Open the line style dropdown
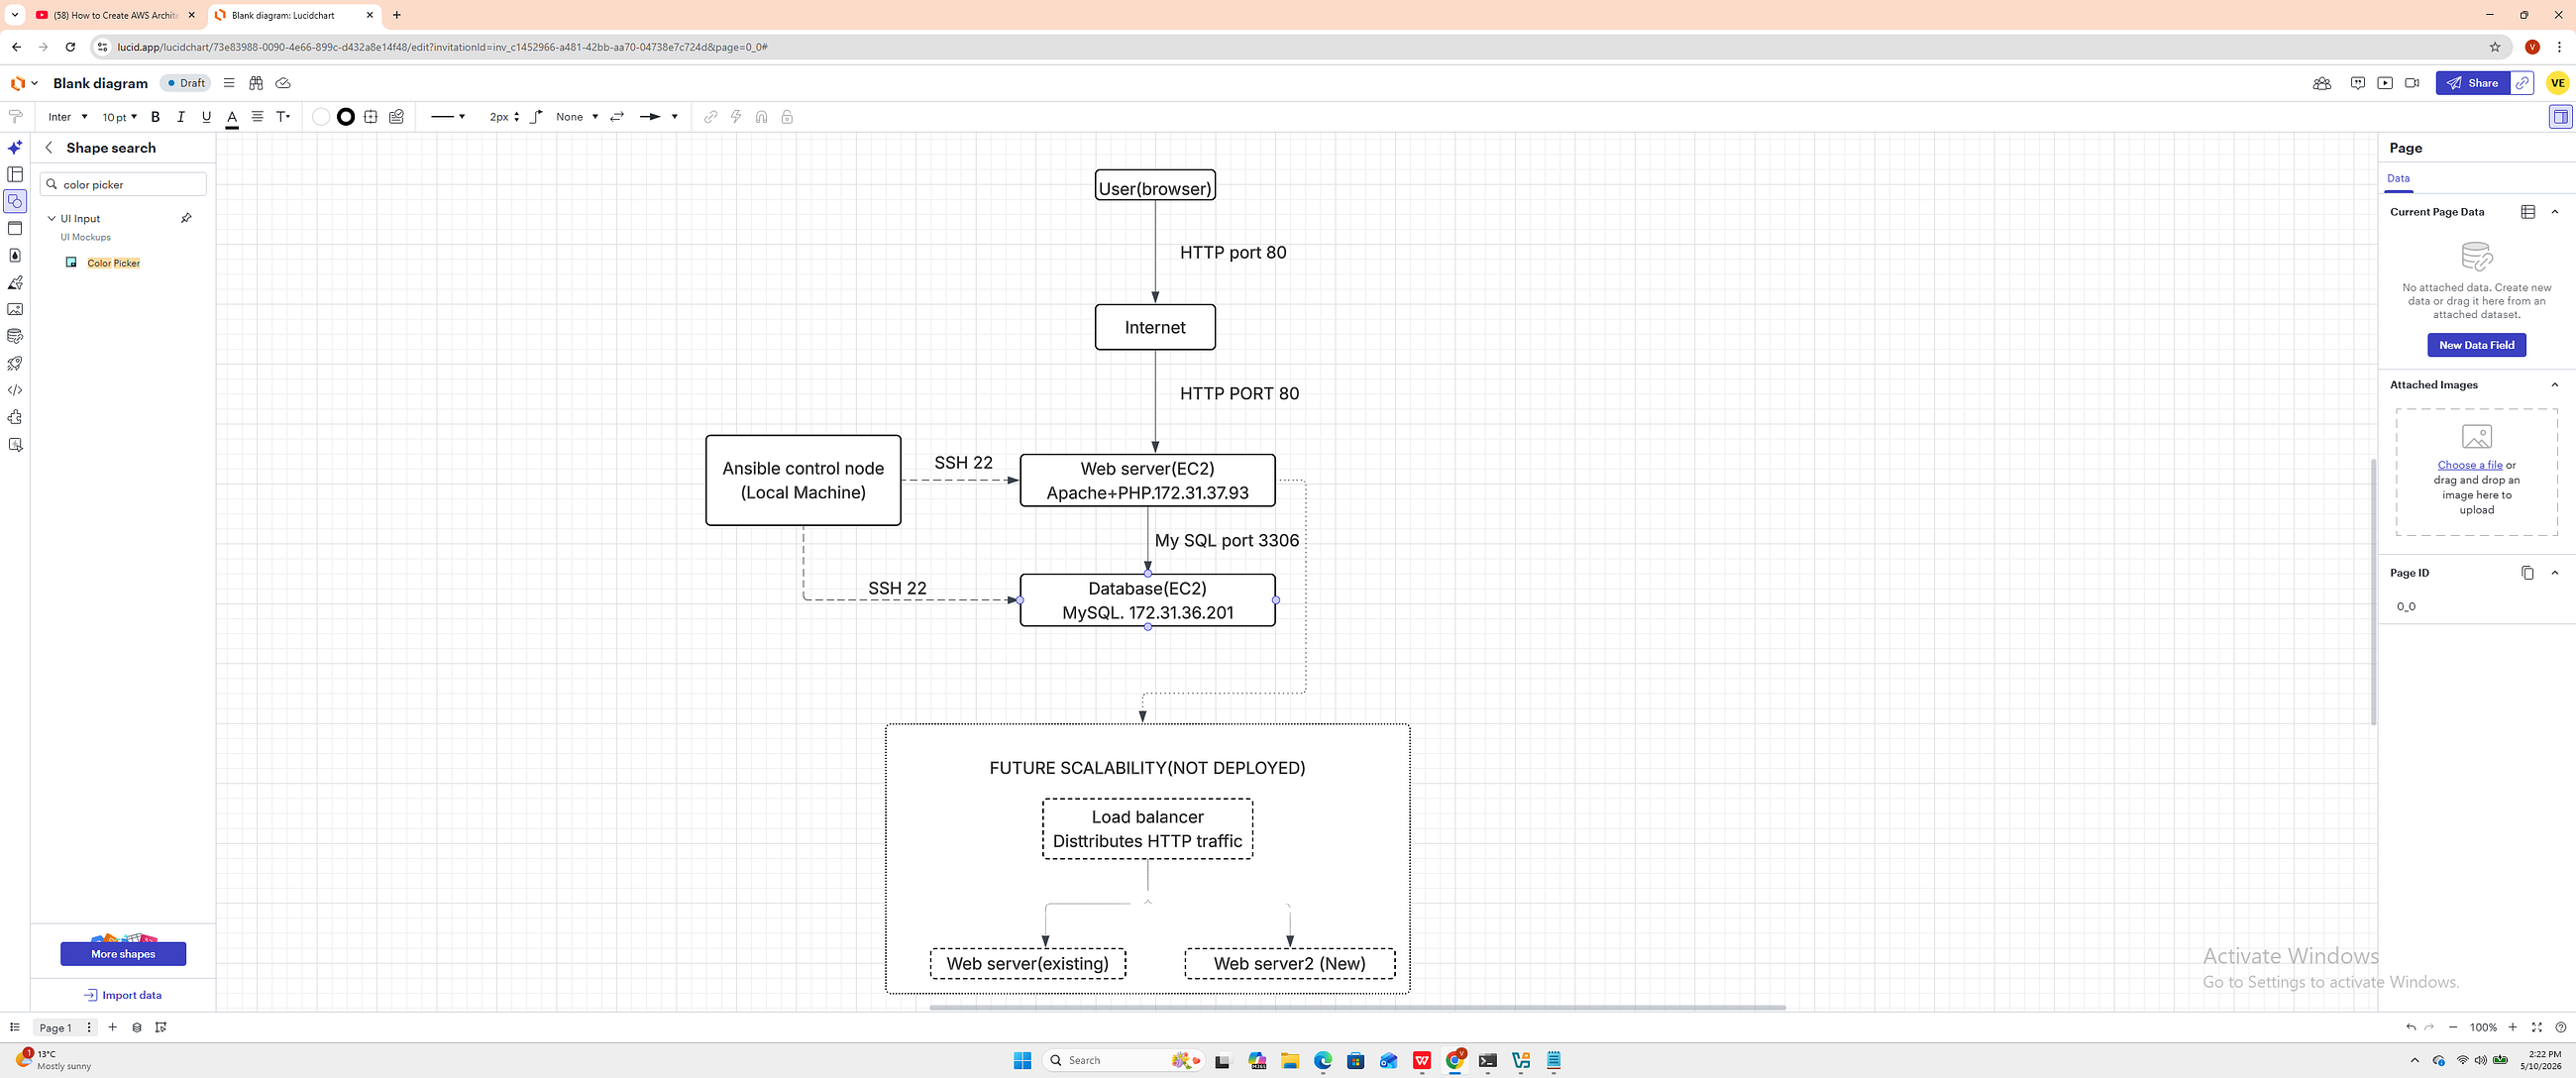The height and width of the screenshot is (1078, 2576). click(x=447, y=117)
